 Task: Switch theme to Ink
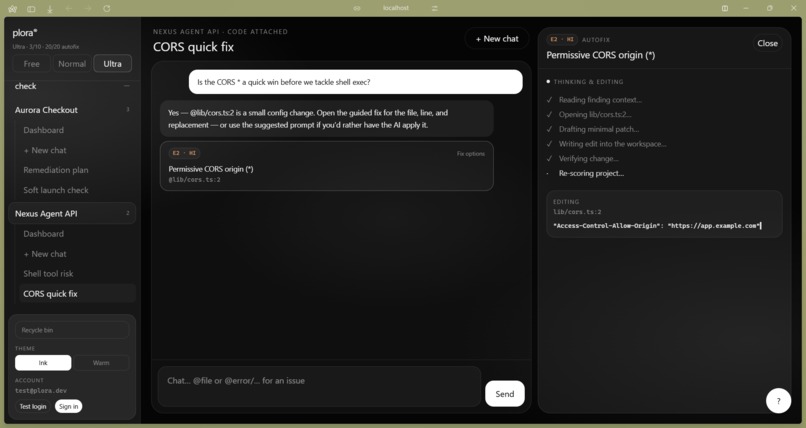[43, 363]
